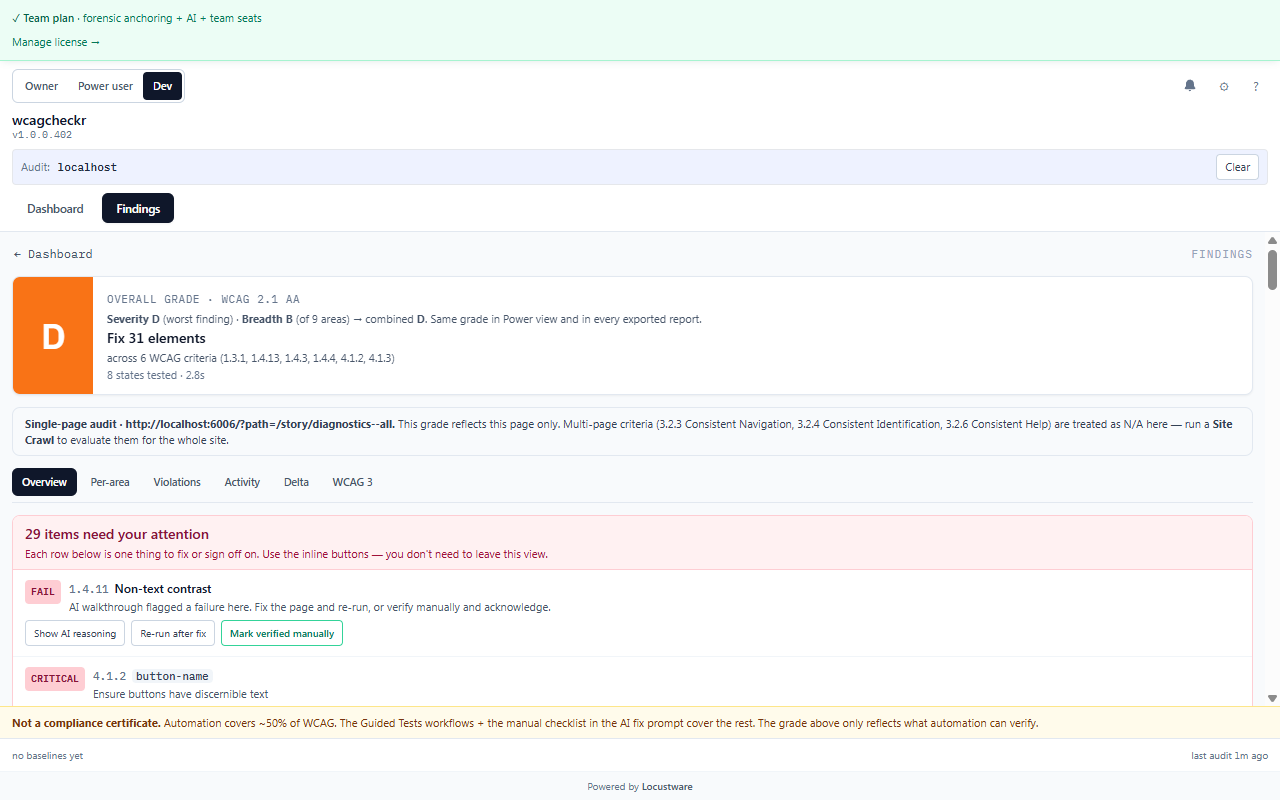The width and height of the screenshot is (1280, 800).
Task: Click the 8 states tested · 2.8s text
Action: (156, 375)
